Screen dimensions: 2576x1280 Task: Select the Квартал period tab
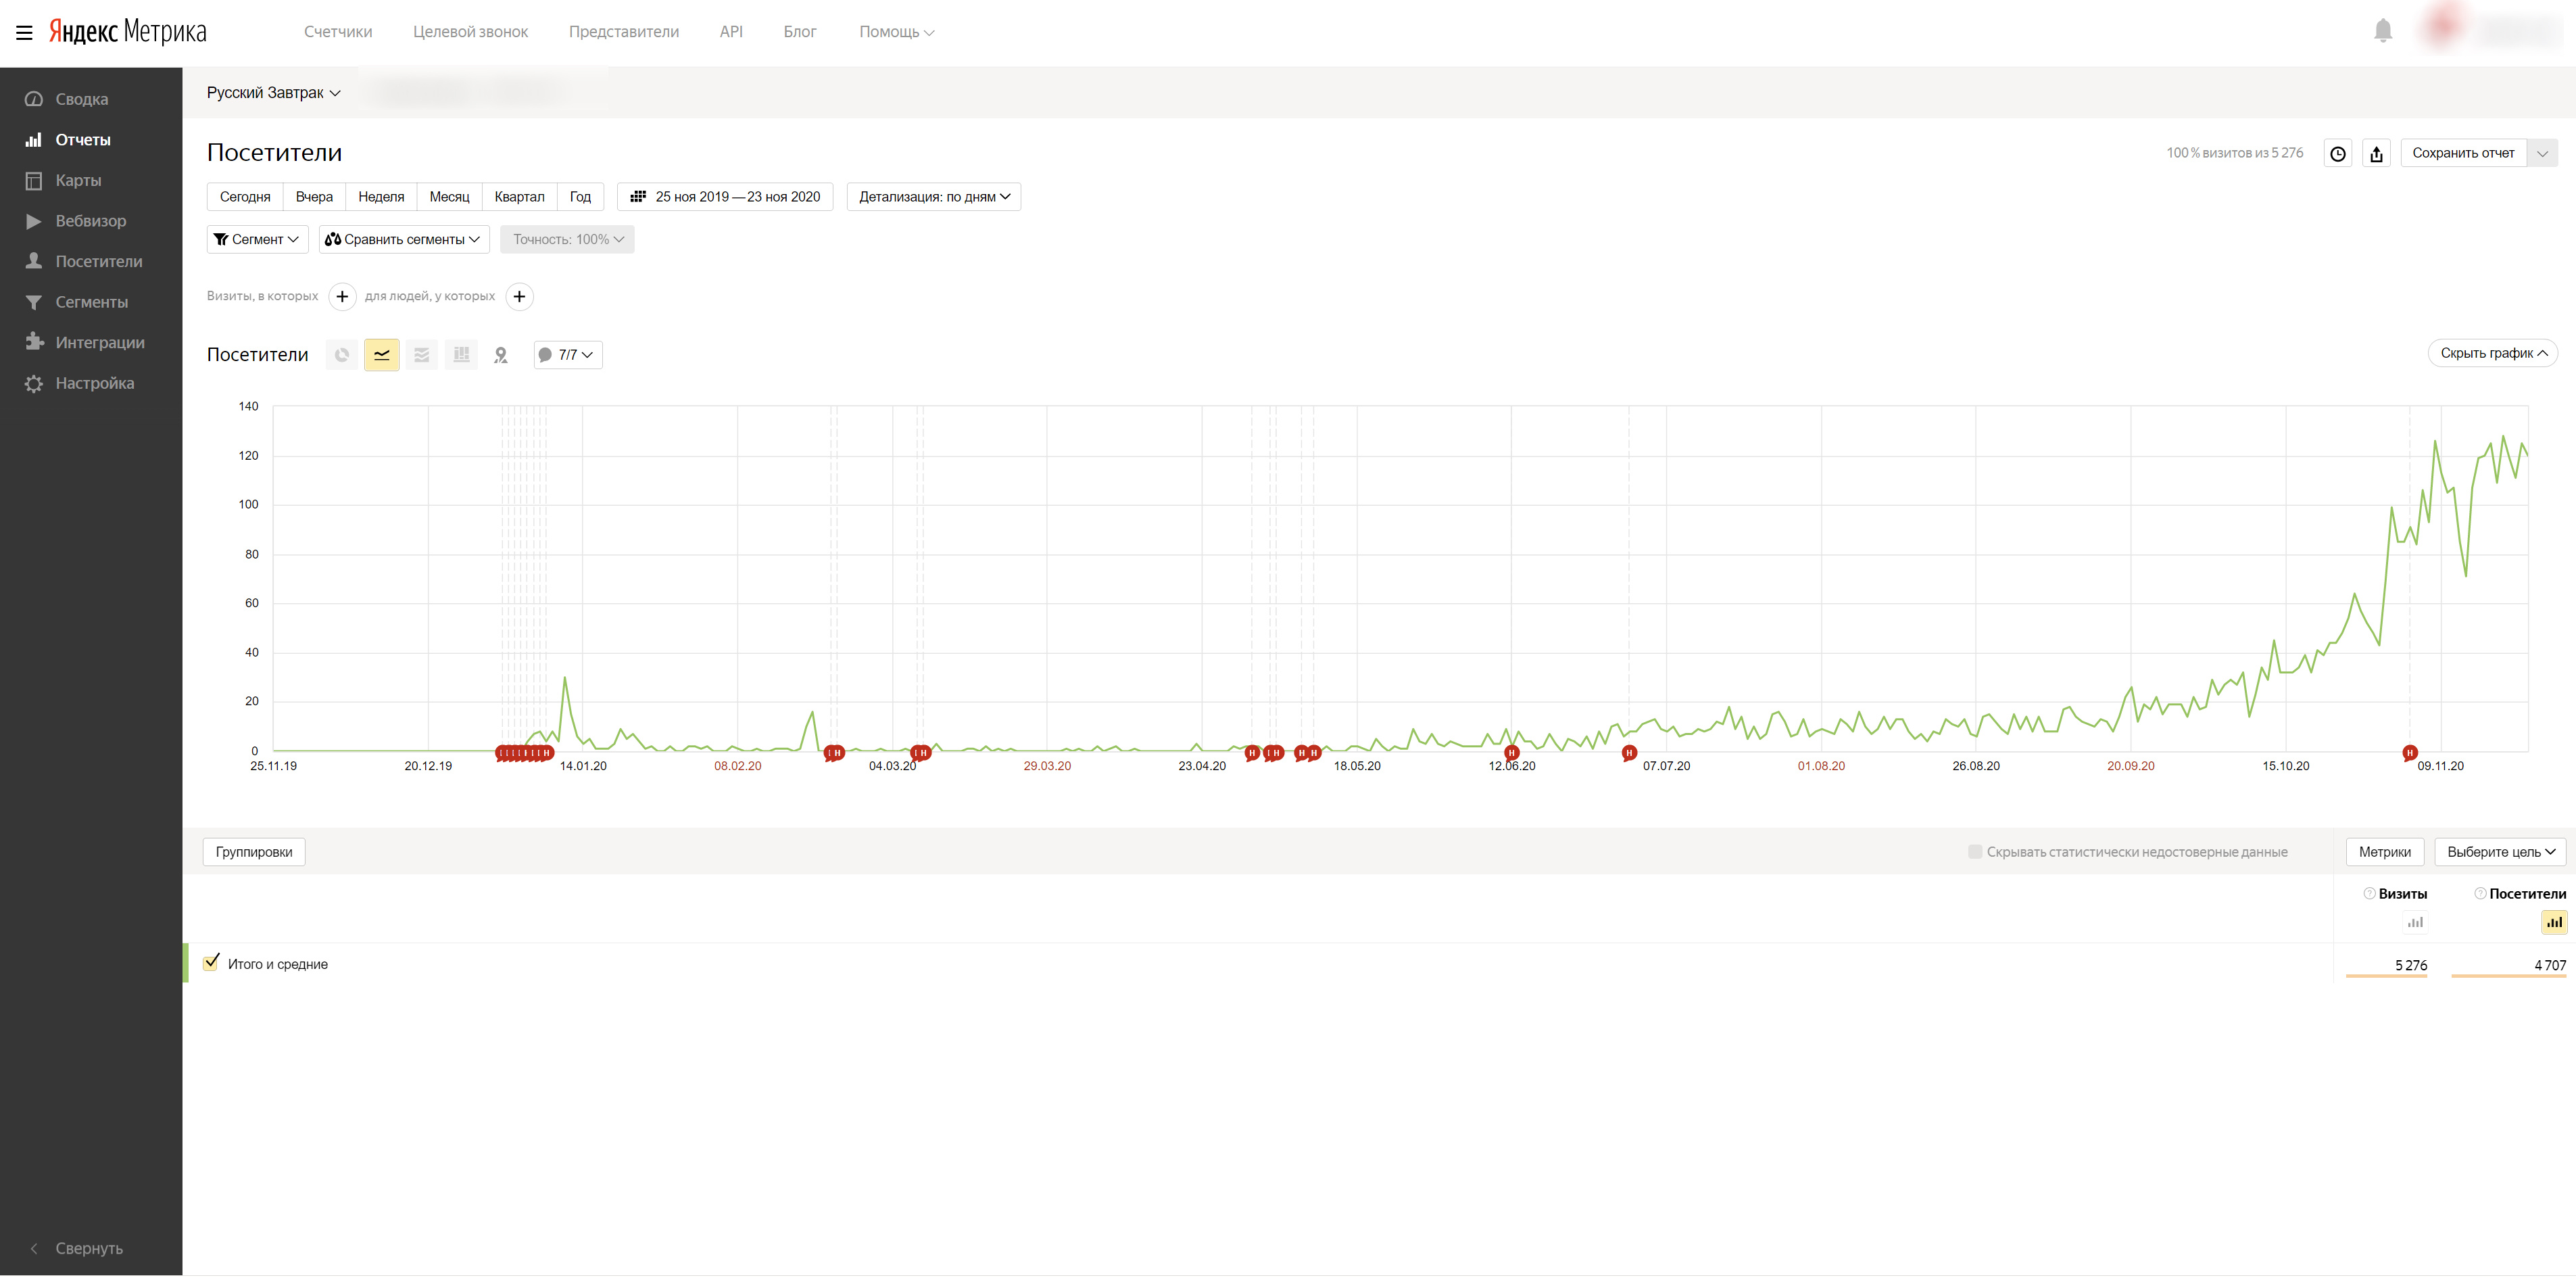[519, 197]
